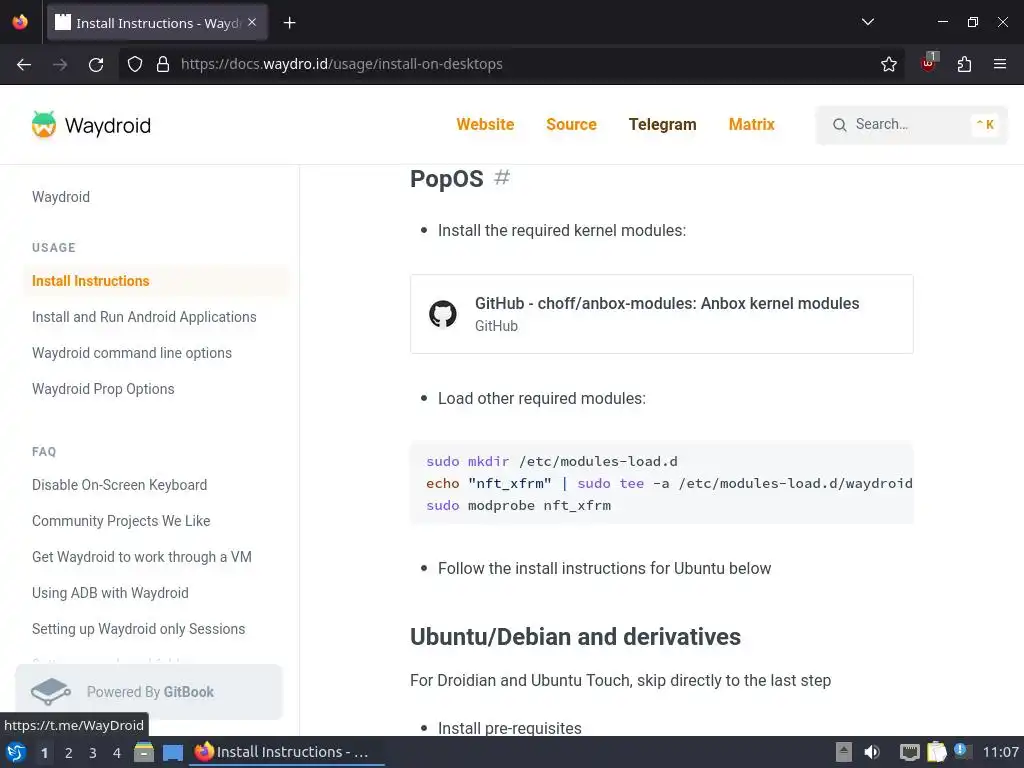Reload the current page

(x=96, y=64)
